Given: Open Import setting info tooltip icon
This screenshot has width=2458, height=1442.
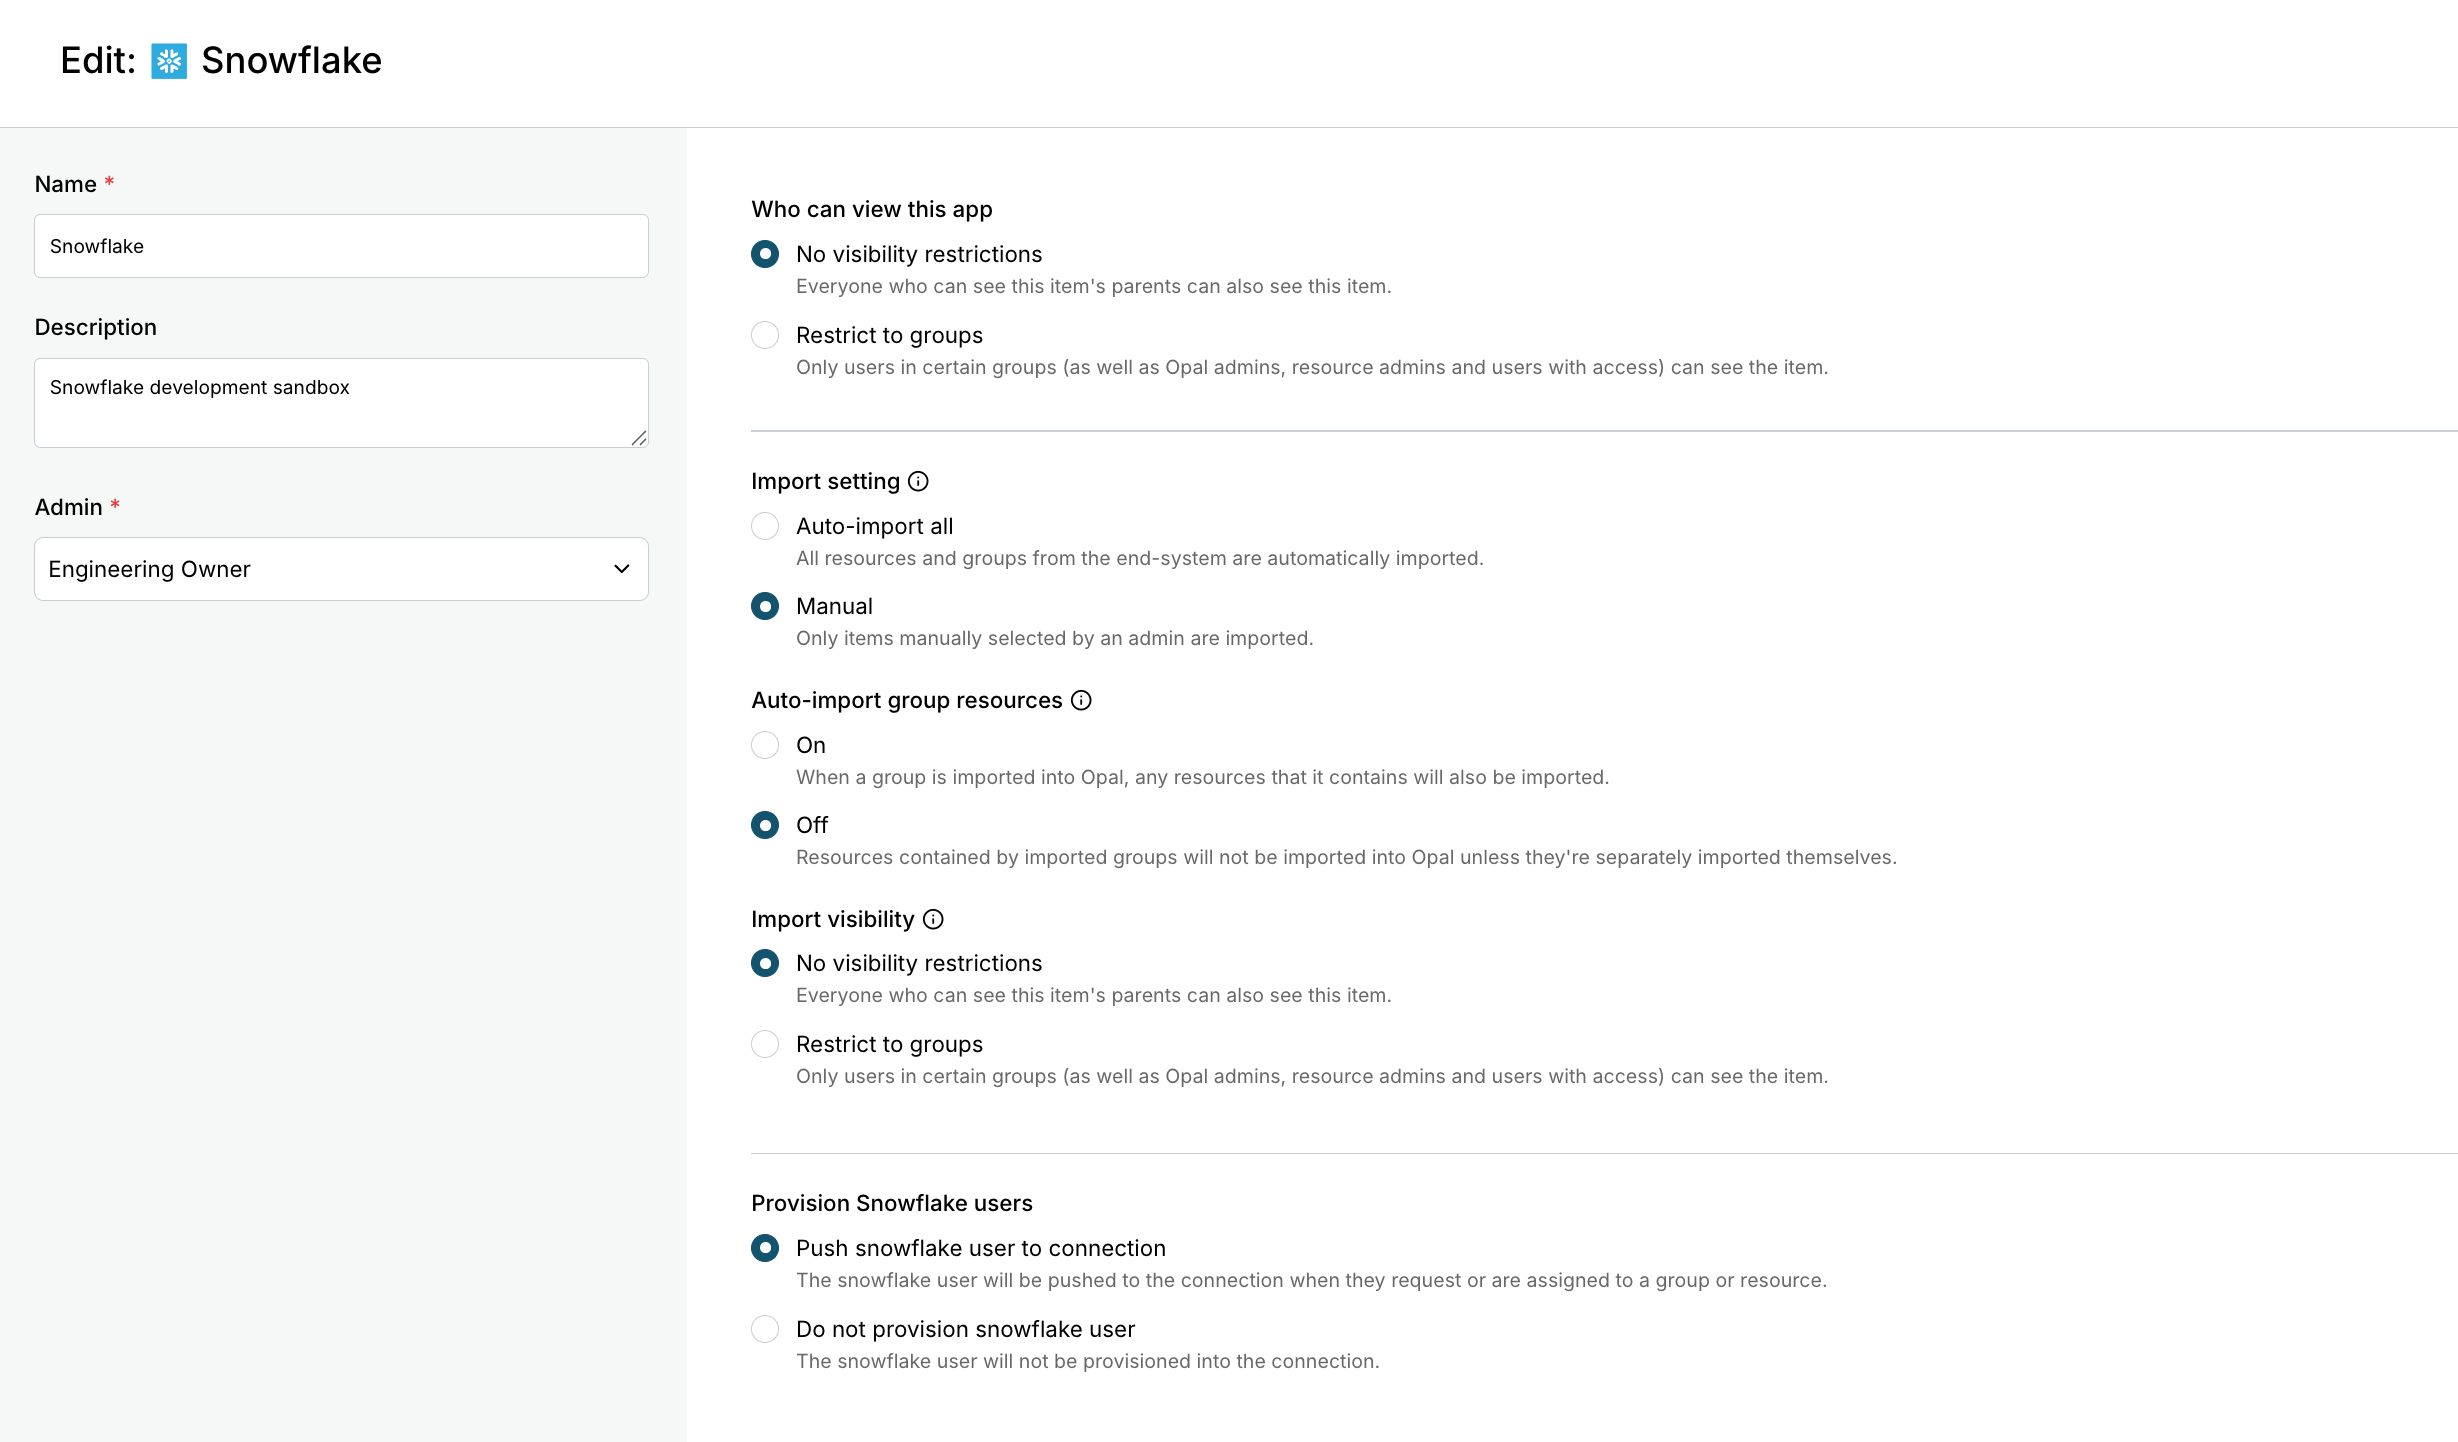Looking at the screenshot, I should pyautogui.click(x=918, y=482).
